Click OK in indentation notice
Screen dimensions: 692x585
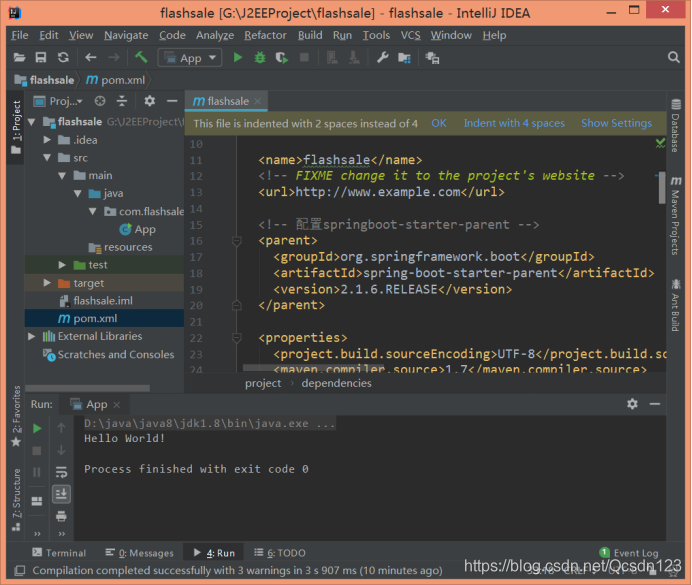[439, 123]
